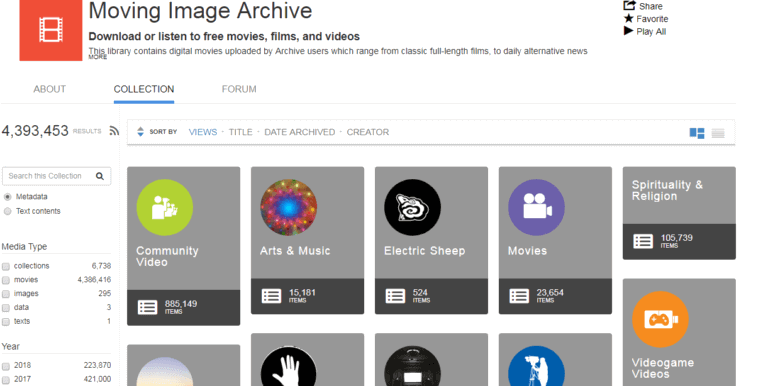This screenshot has width=768, height=386.
Task: Click the Favorite text link
Action: 652,19
